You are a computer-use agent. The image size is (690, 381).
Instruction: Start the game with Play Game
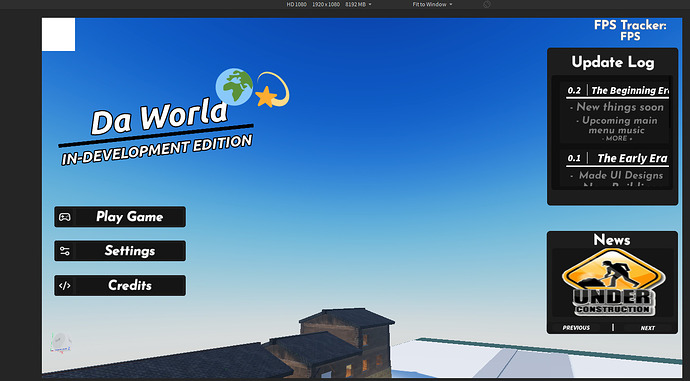120,216
